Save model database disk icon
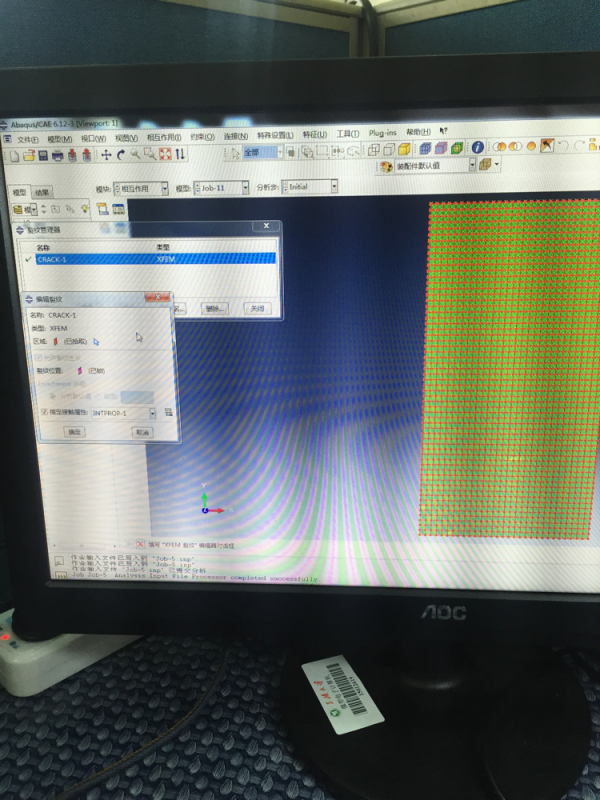Screen dimensions: 600x800 click(43, 156)
